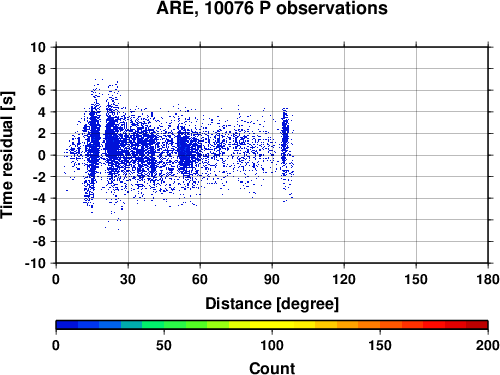Click the plot title 'ARE, 10076 P observations'
The image size is (500, 375).
pos(272,8)
